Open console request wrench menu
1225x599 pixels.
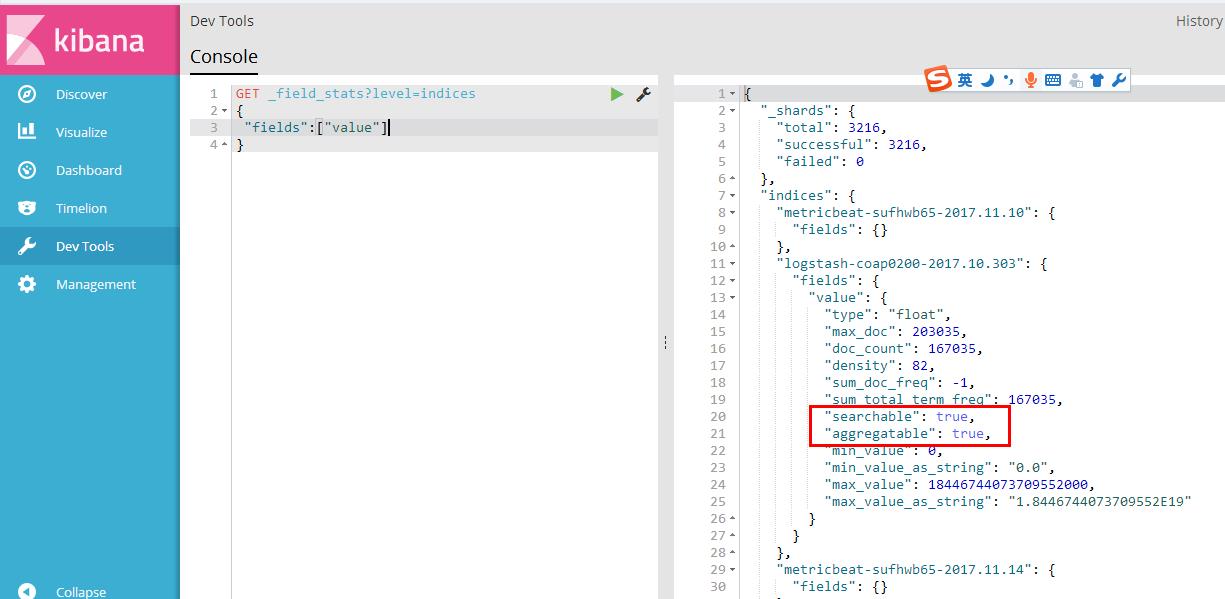(643, 94)
